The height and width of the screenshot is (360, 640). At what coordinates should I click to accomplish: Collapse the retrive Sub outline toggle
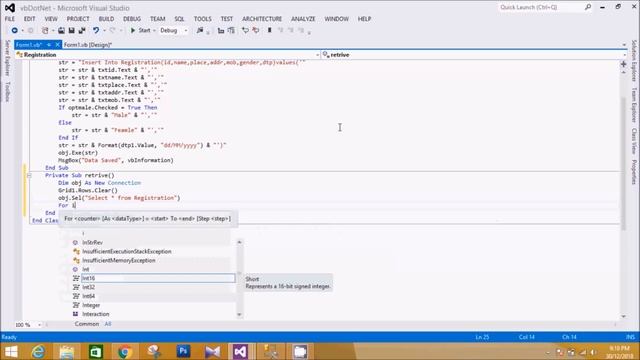(29, 176)
